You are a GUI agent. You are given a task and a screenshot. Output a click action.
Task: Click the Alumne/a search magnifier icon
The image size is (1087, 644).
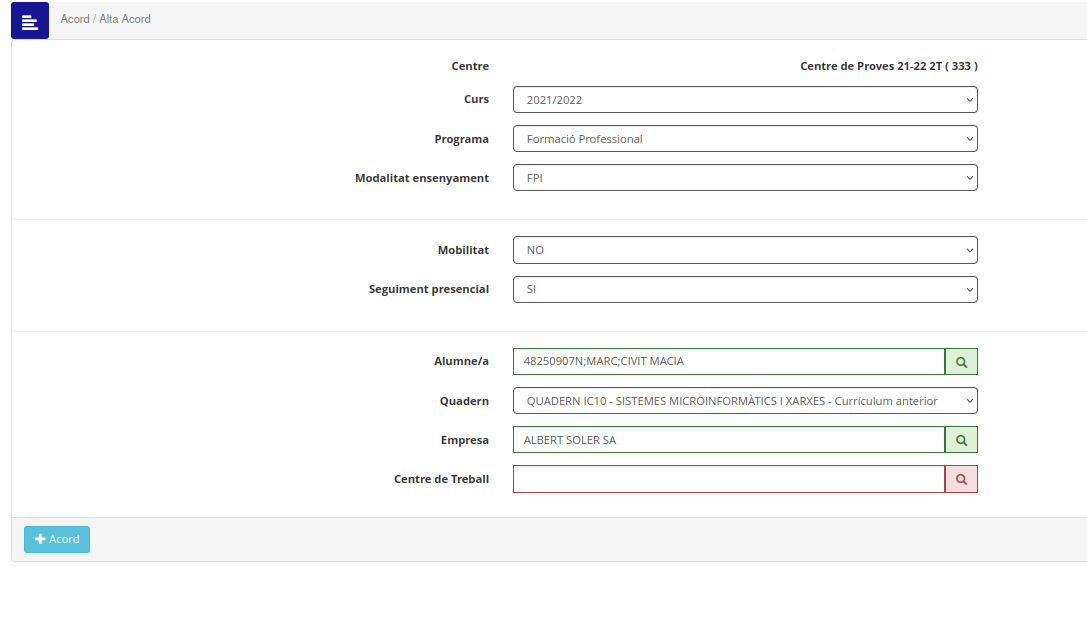coord(961,362)
